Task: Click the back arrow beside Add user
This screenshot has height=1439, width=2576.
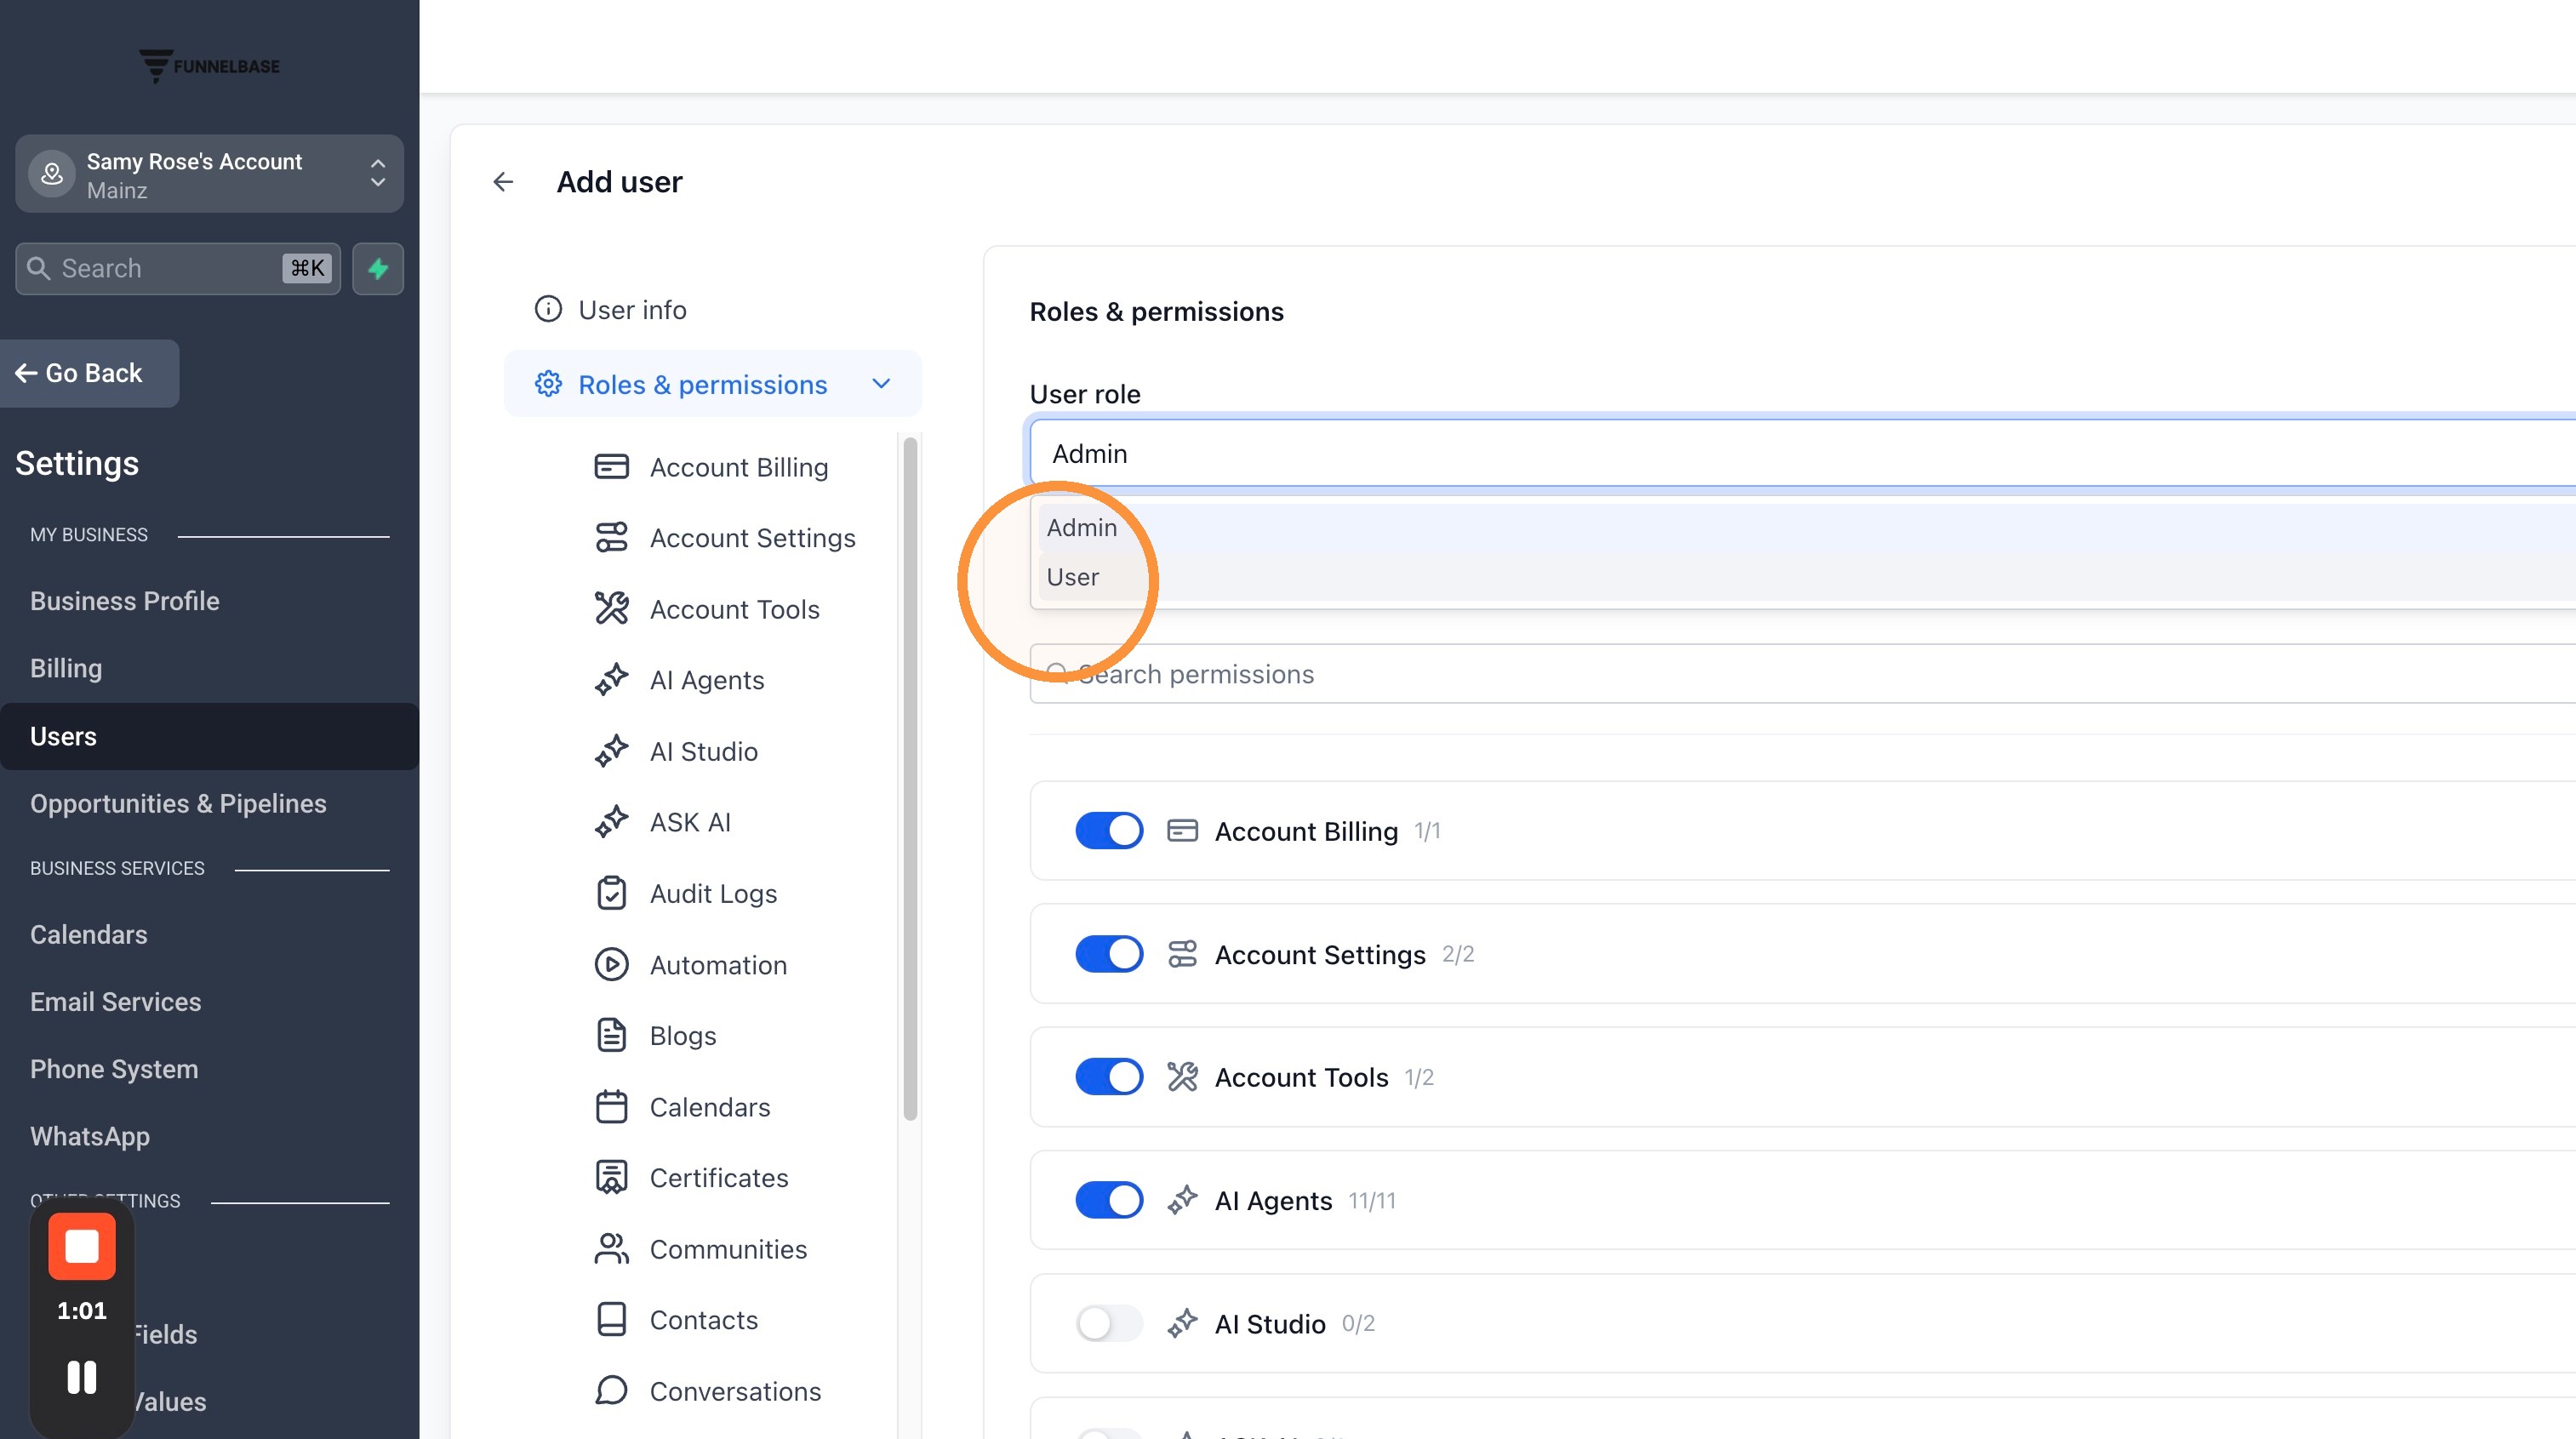Action: pos(503,182)
